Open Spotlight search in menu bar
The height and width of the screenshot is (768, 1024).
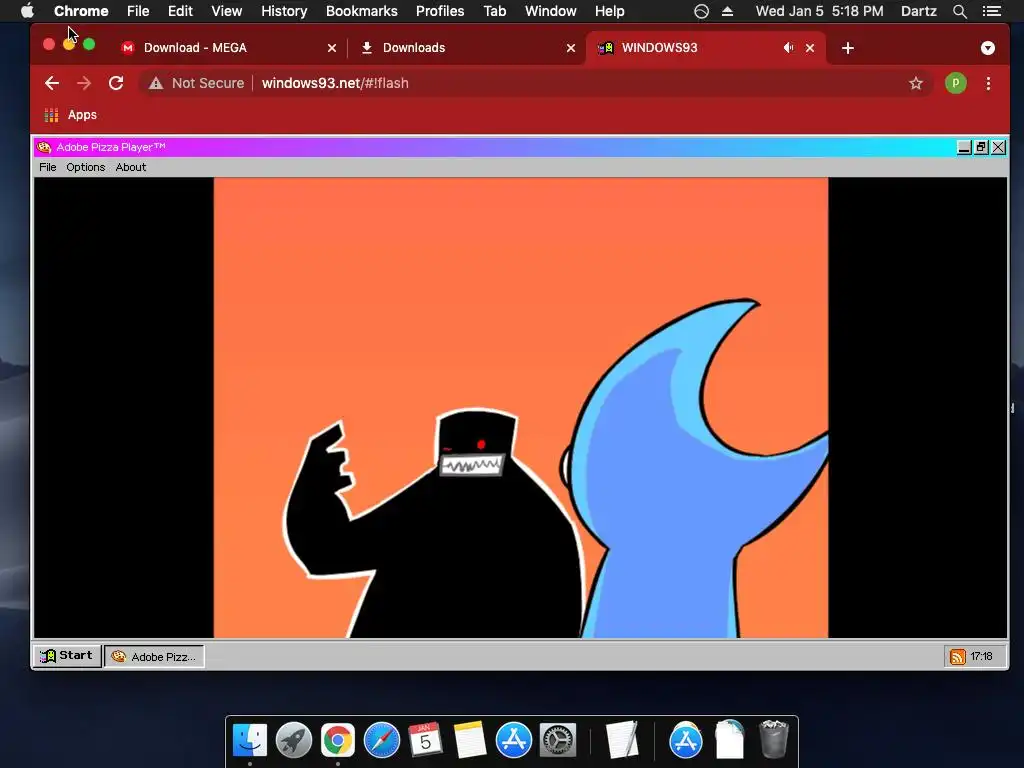[x=959, y=11]
